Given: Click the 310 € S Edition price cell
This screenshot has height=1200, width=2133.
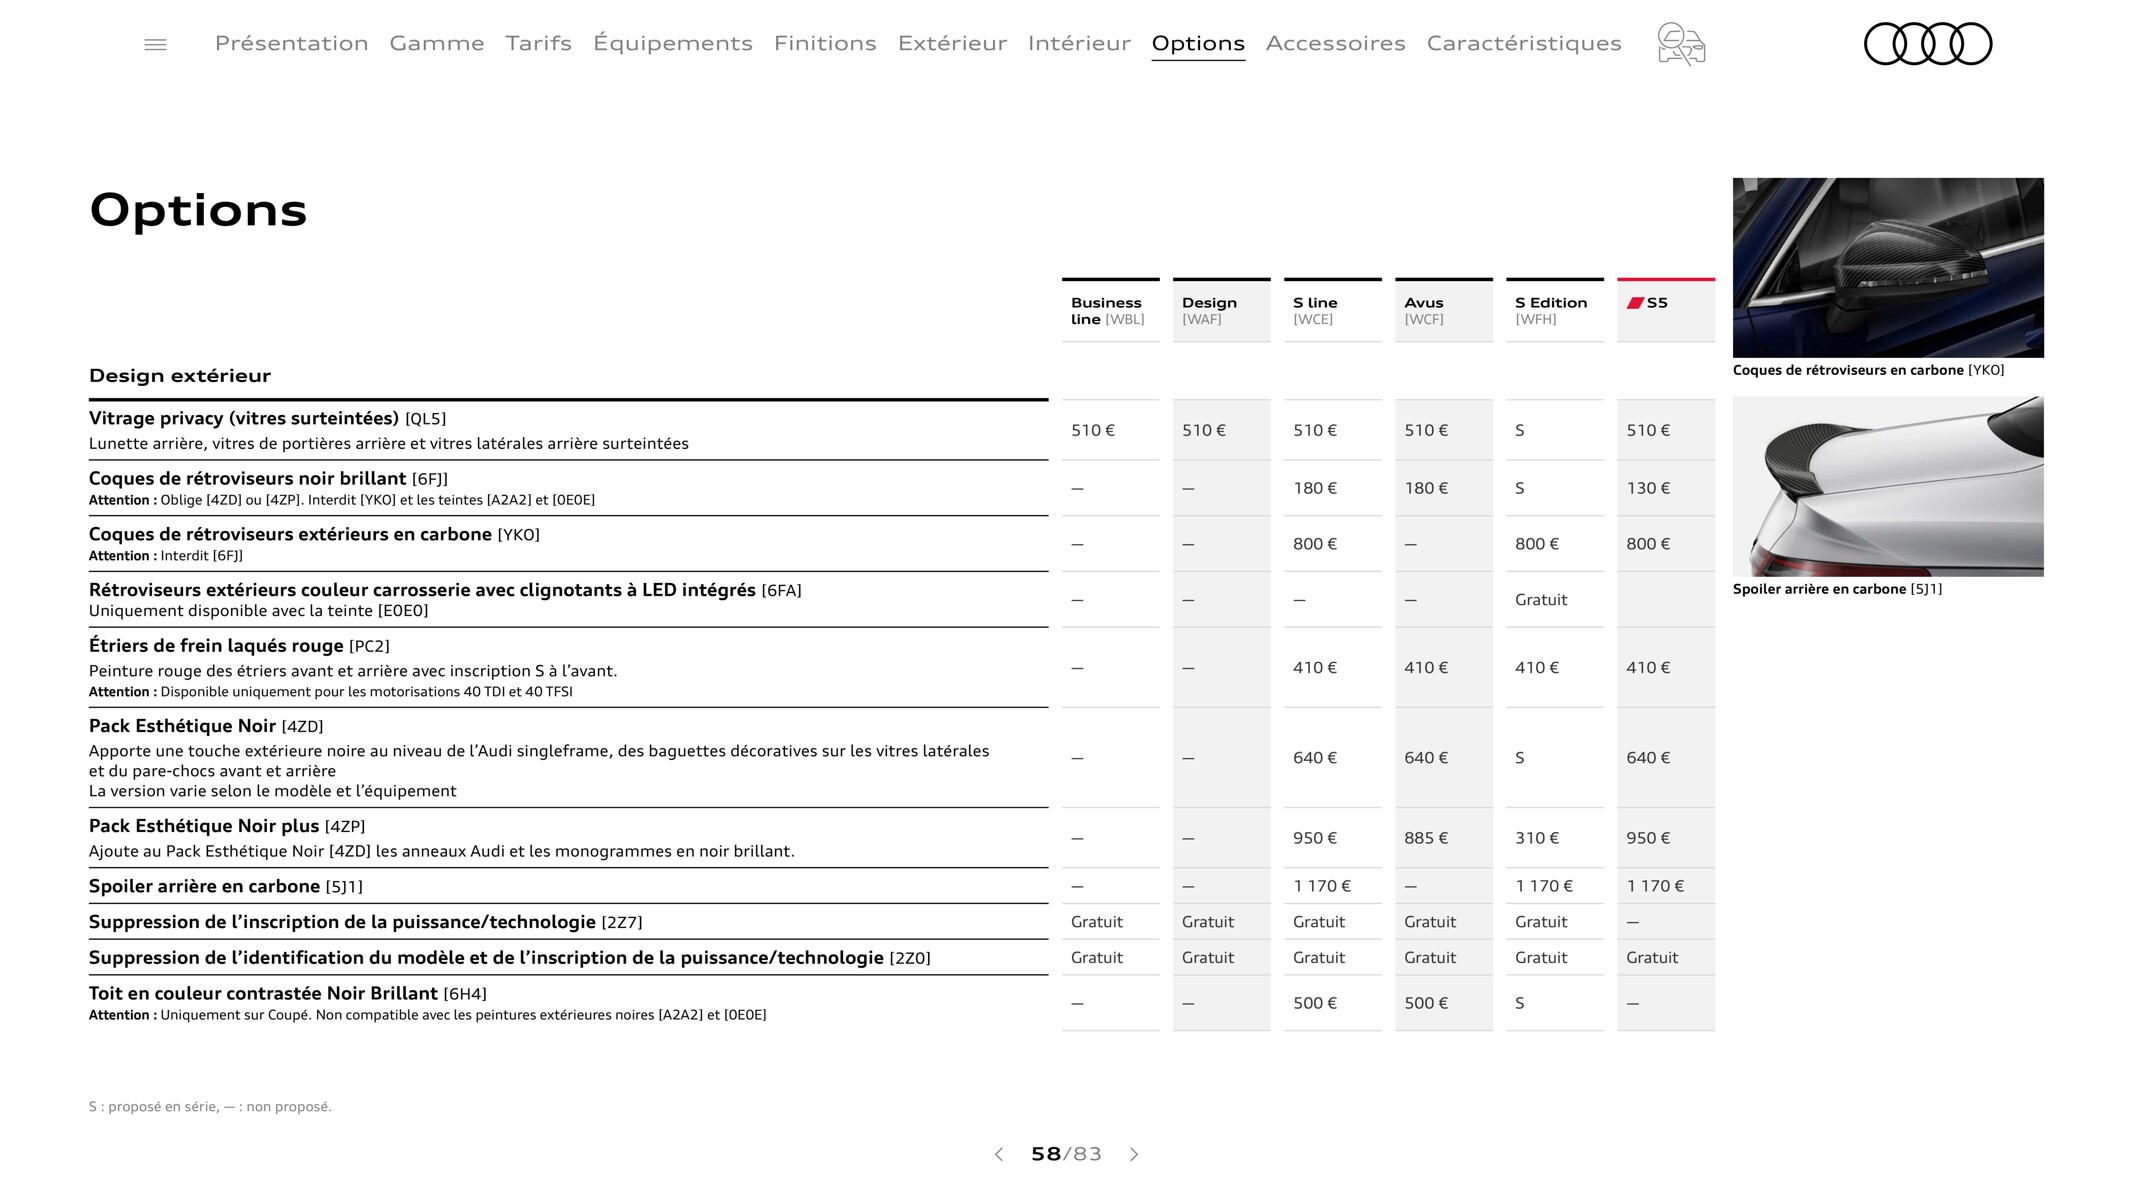Looking at the screenshot, I should pos(1554,838).
